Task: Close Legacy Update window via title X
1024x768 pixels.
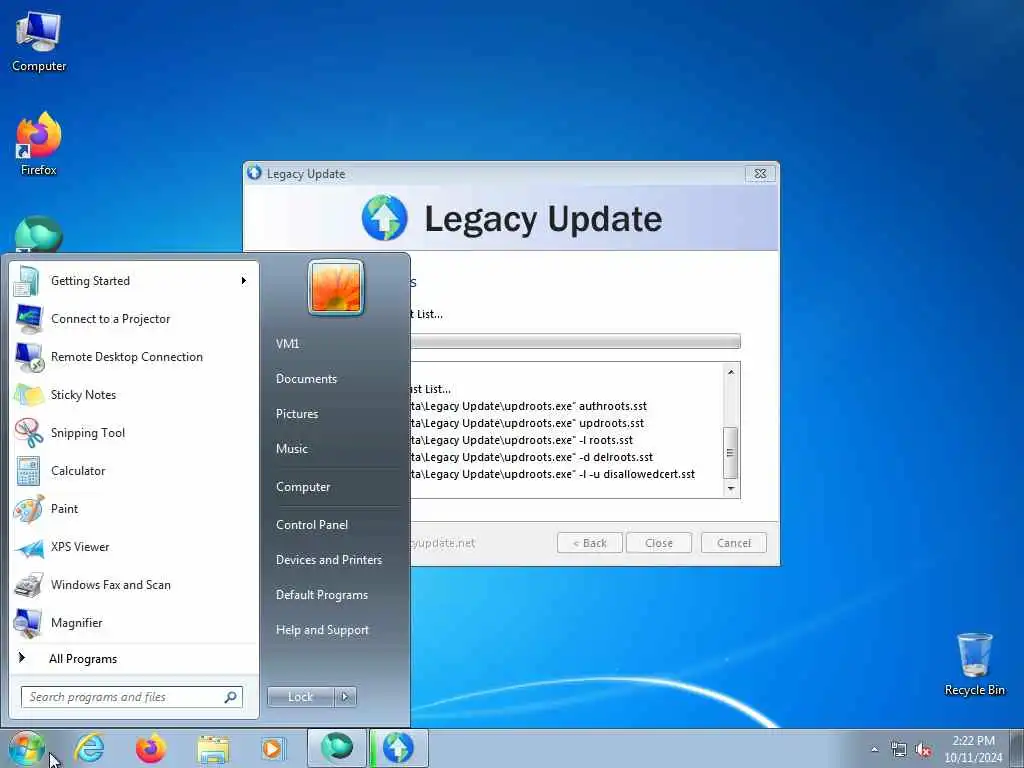Action: [x=760, y=174]
